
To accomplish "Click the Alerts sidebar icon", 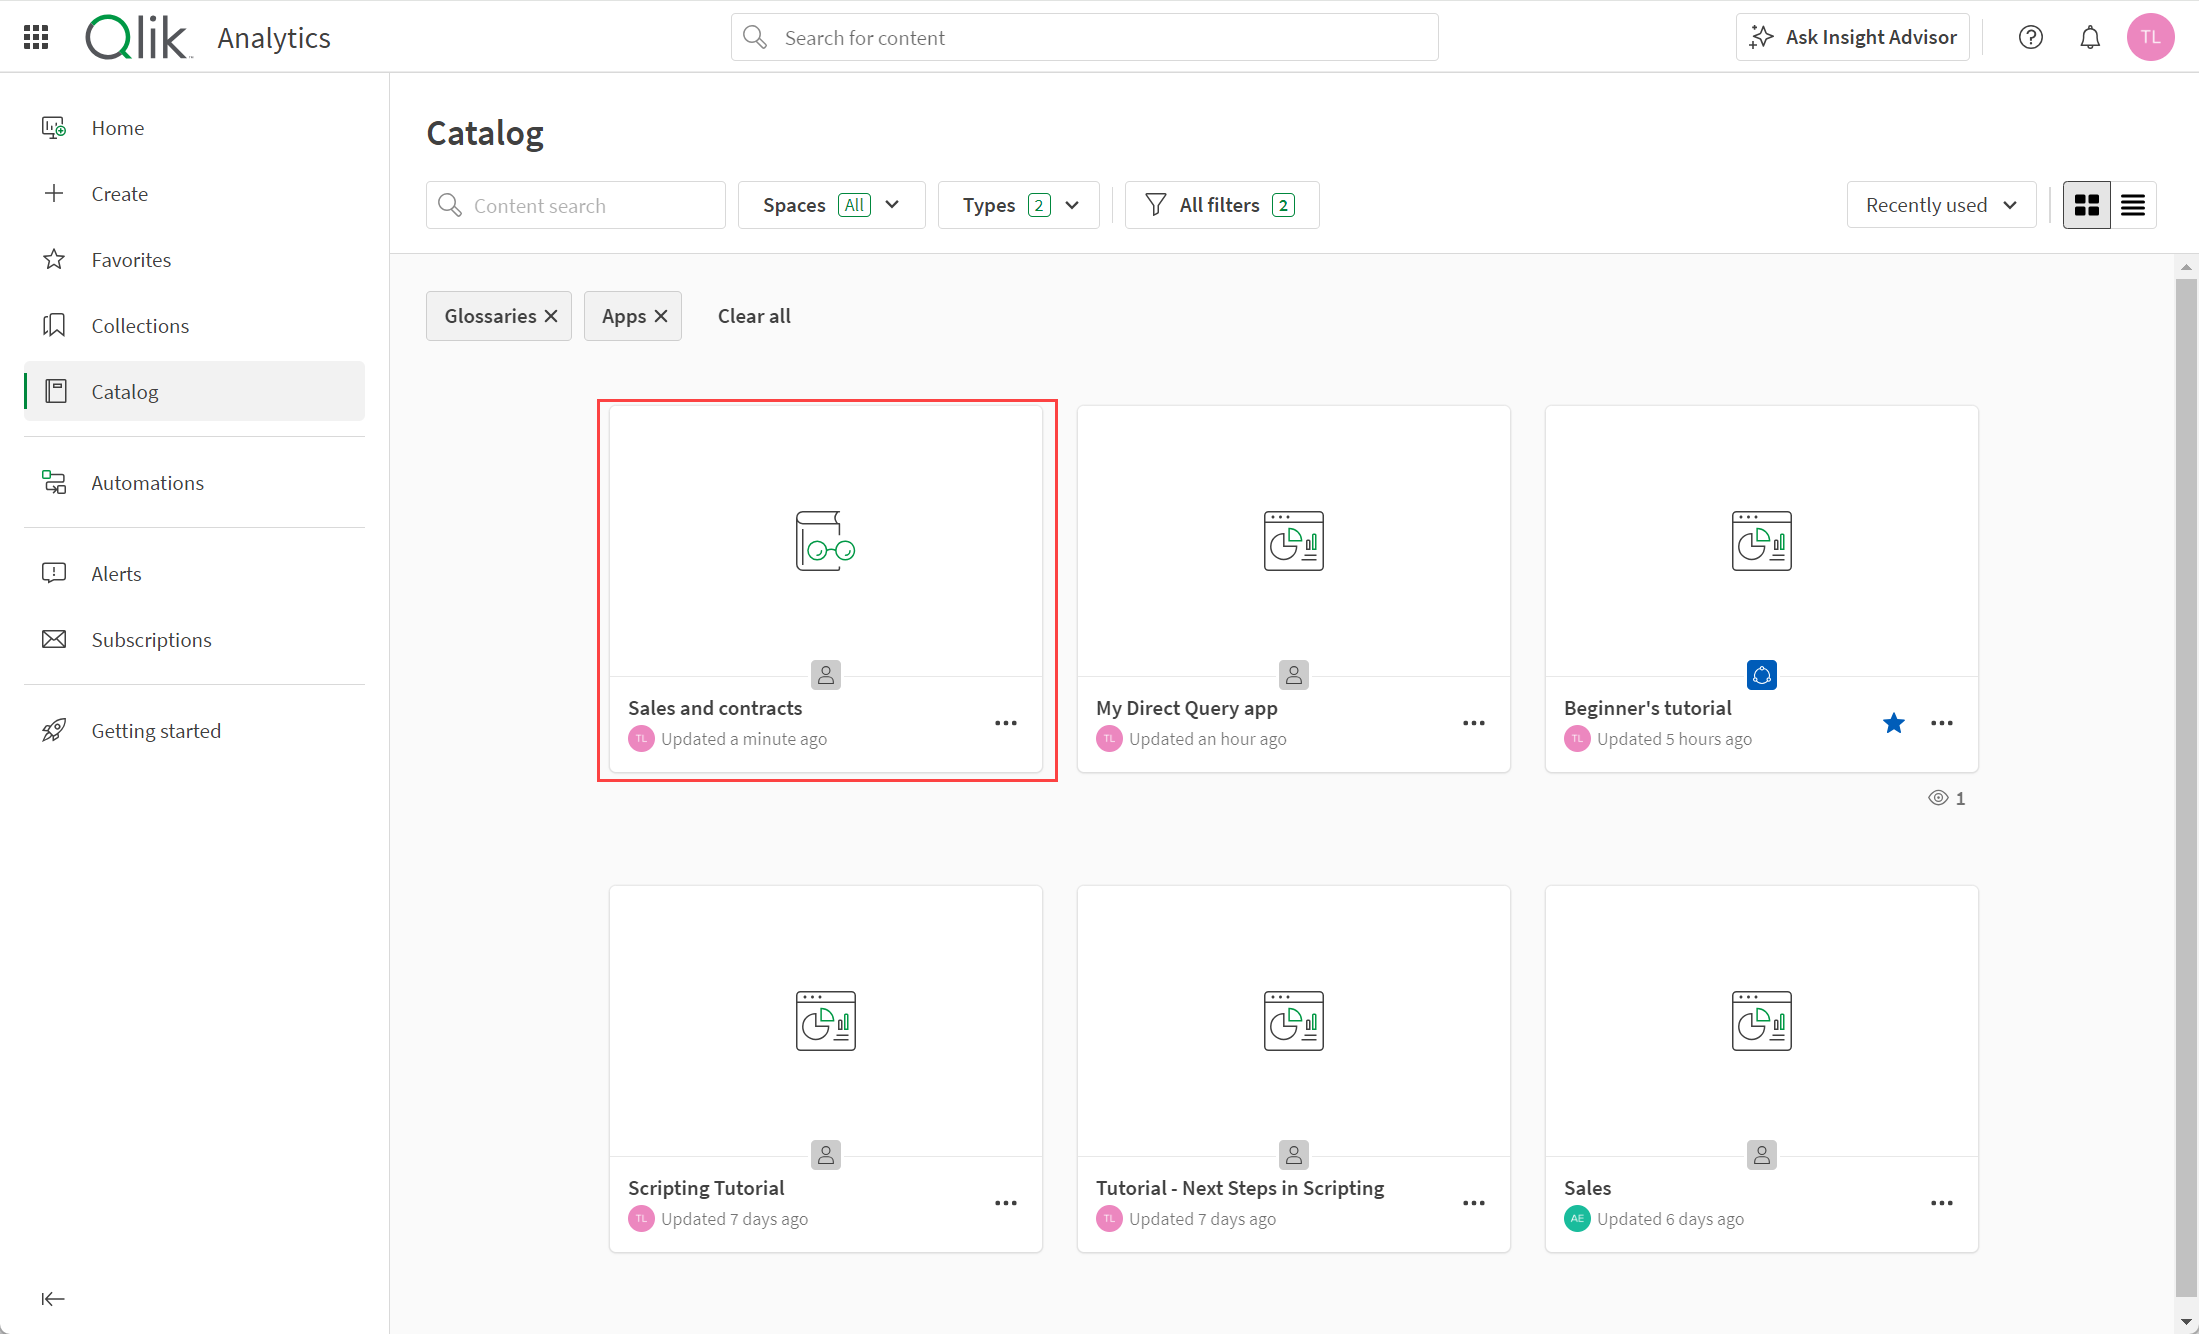I will pos(53,574).
